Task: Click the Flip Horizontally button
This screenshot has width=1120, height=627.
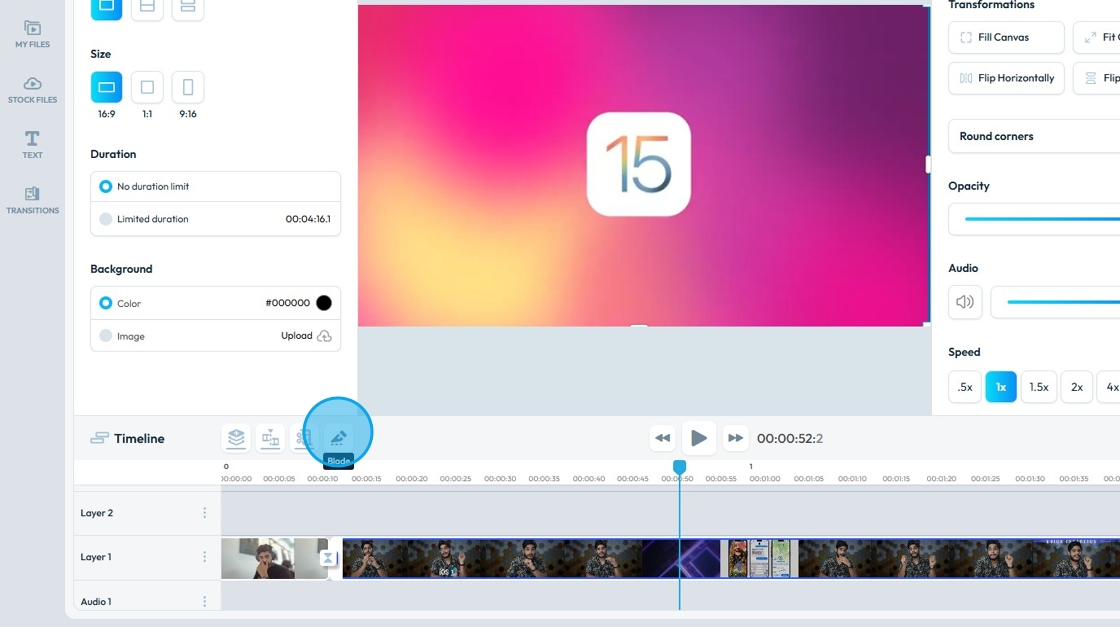Action: 1006,78
